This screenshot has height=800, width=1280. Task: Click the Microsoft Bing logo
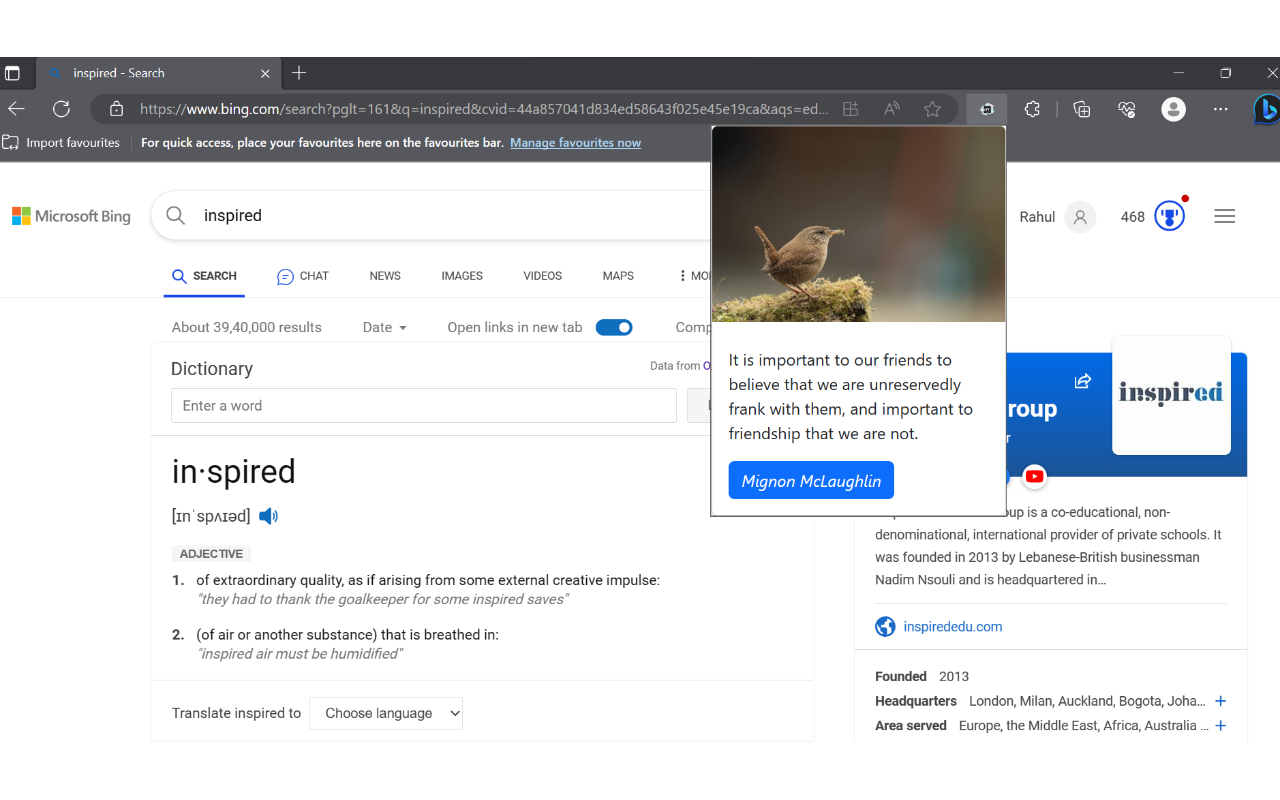(71, 216)
